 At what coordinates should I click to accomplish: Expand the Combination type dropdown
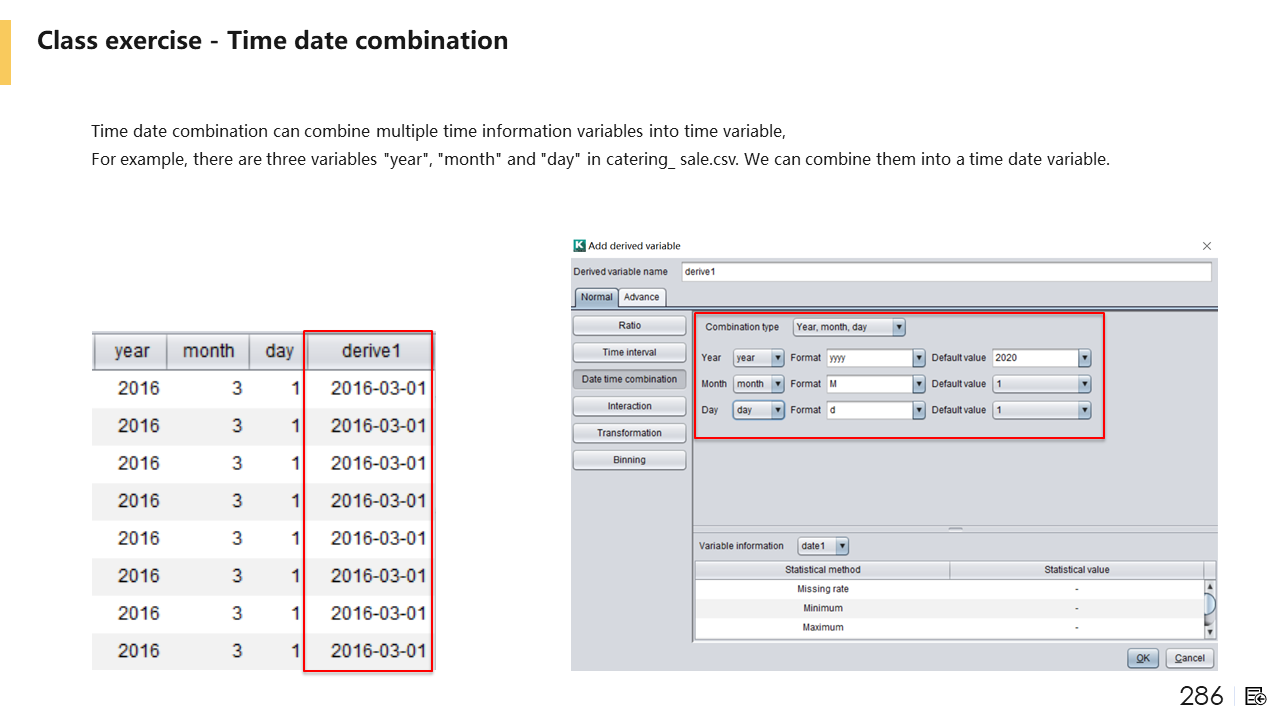click(899, 327)
